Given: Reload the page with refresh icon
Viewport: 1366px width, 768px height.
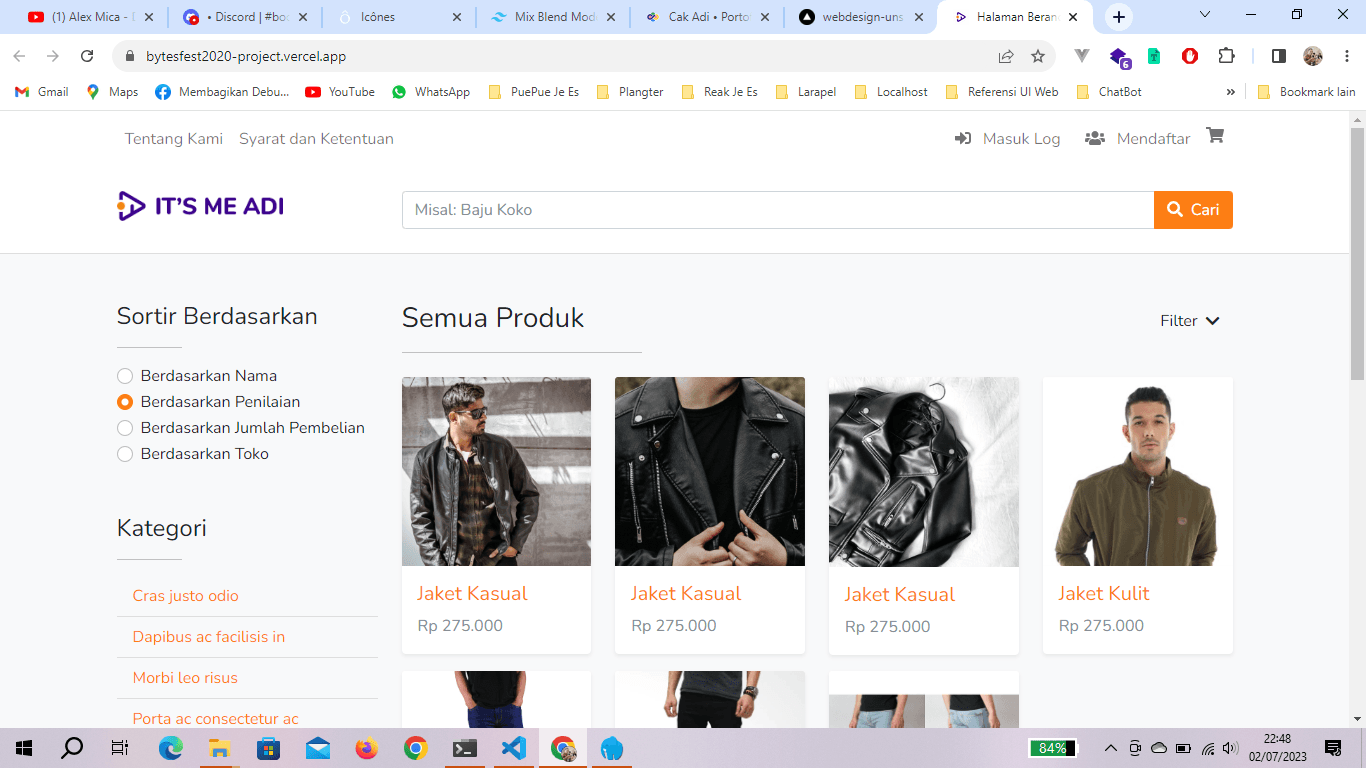Looking at the screenshot, I should 87,56.
